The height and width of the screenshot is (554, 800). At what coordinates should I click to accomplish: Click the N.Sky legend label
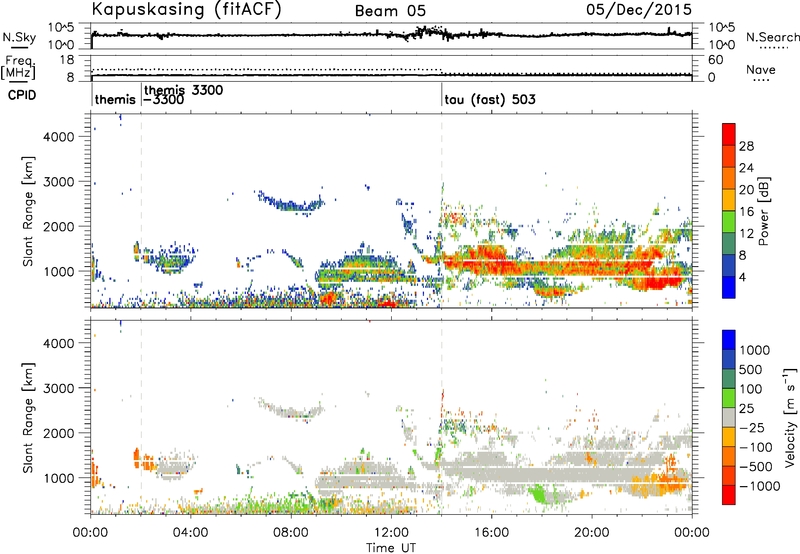[19, 37]
